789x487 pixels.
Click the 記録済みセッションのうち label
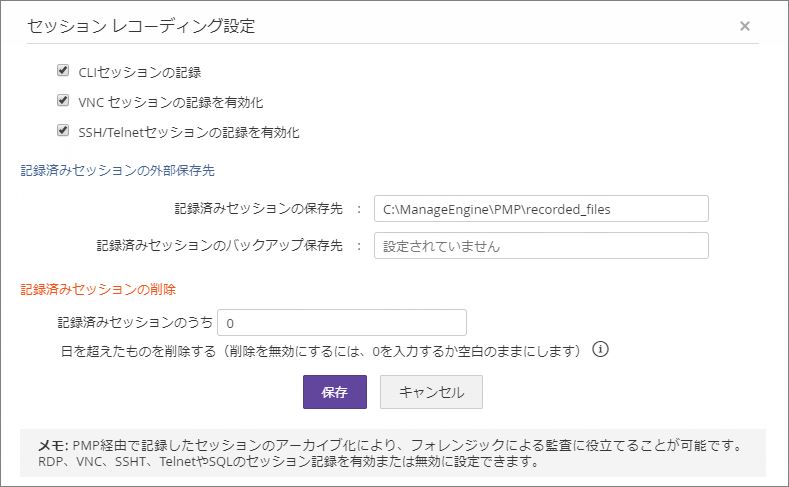click(135, 323)
